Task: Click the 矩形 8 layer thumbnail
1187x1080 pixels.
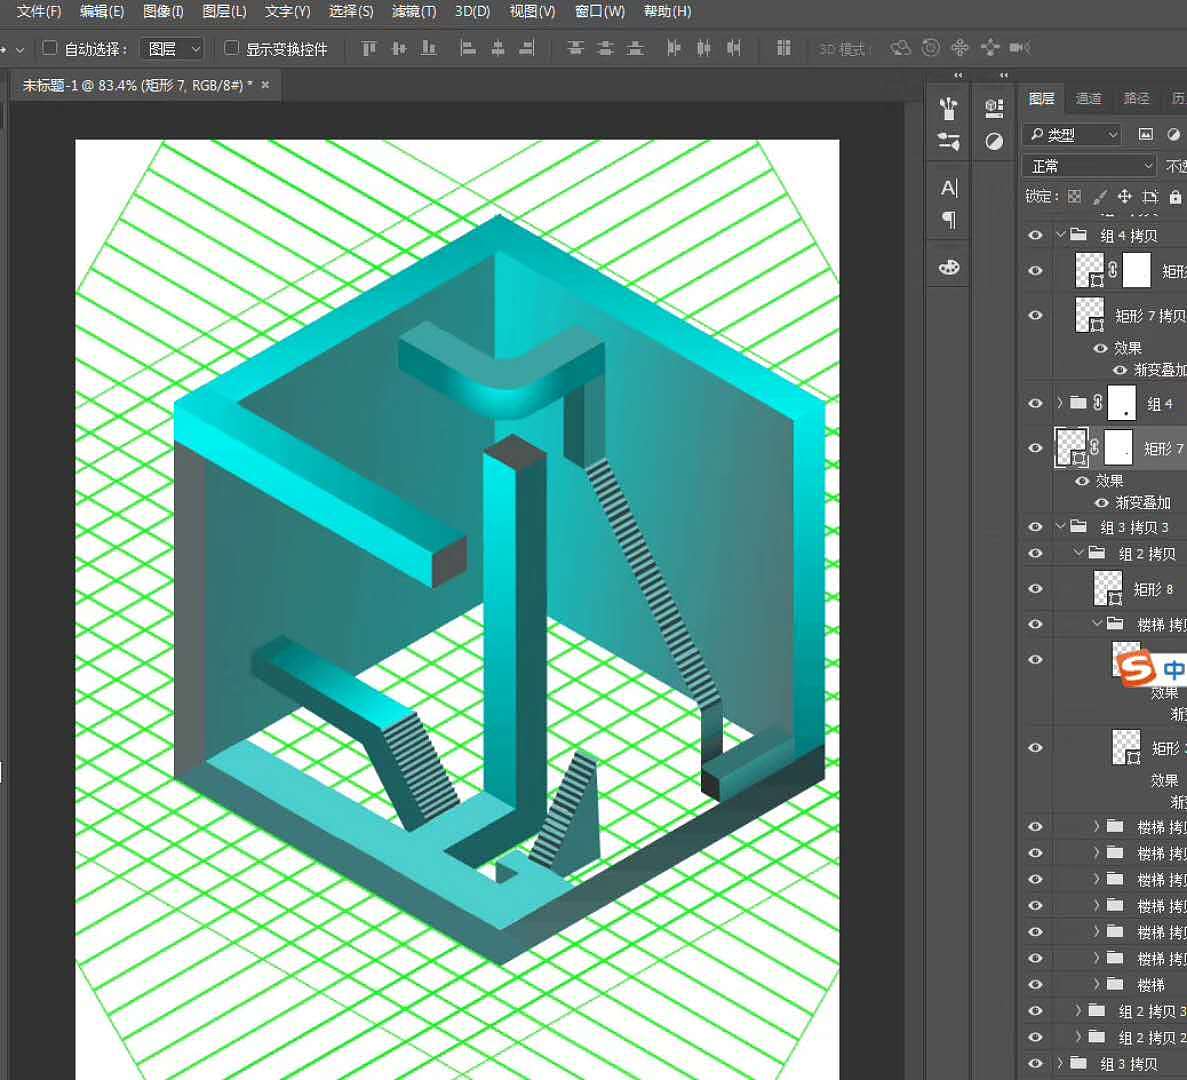Action: tap(1108, 588)
